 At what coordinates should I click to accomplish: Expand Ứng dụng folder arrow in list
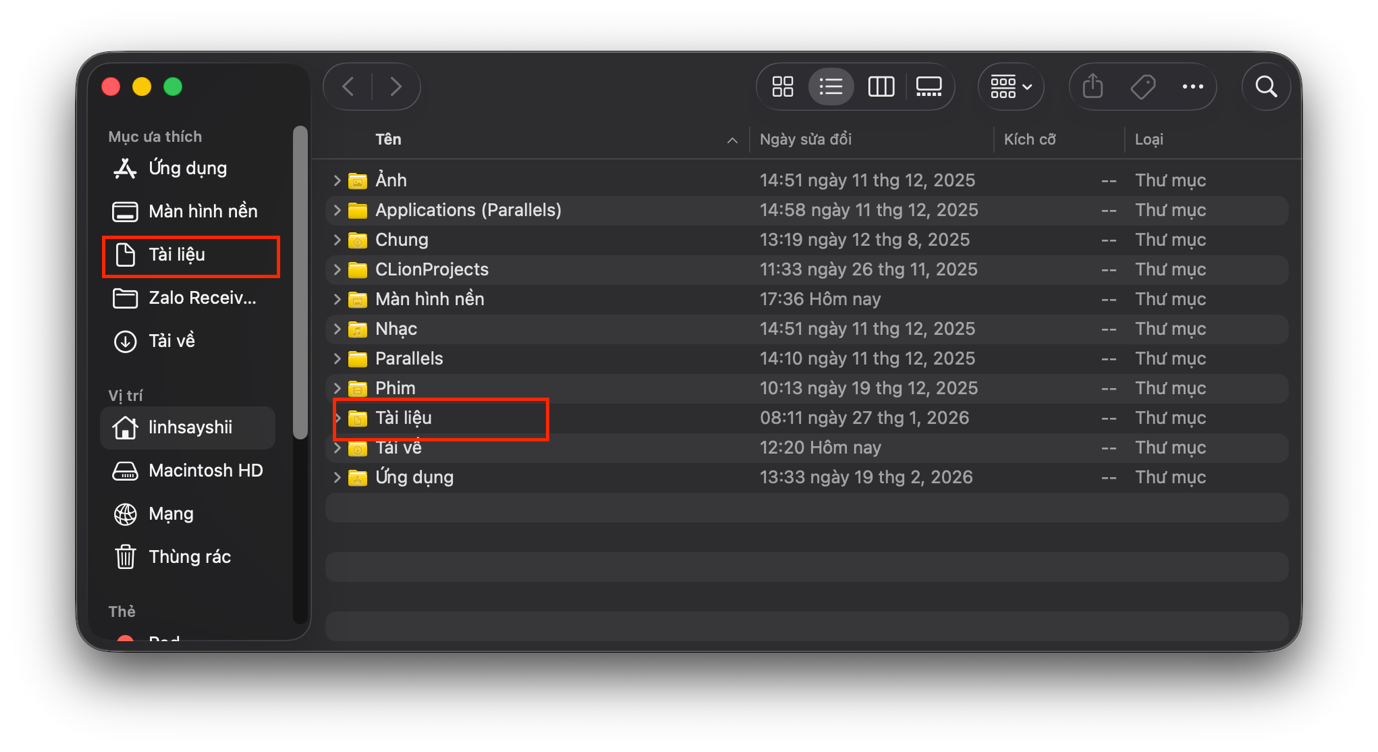click(337, 478)
